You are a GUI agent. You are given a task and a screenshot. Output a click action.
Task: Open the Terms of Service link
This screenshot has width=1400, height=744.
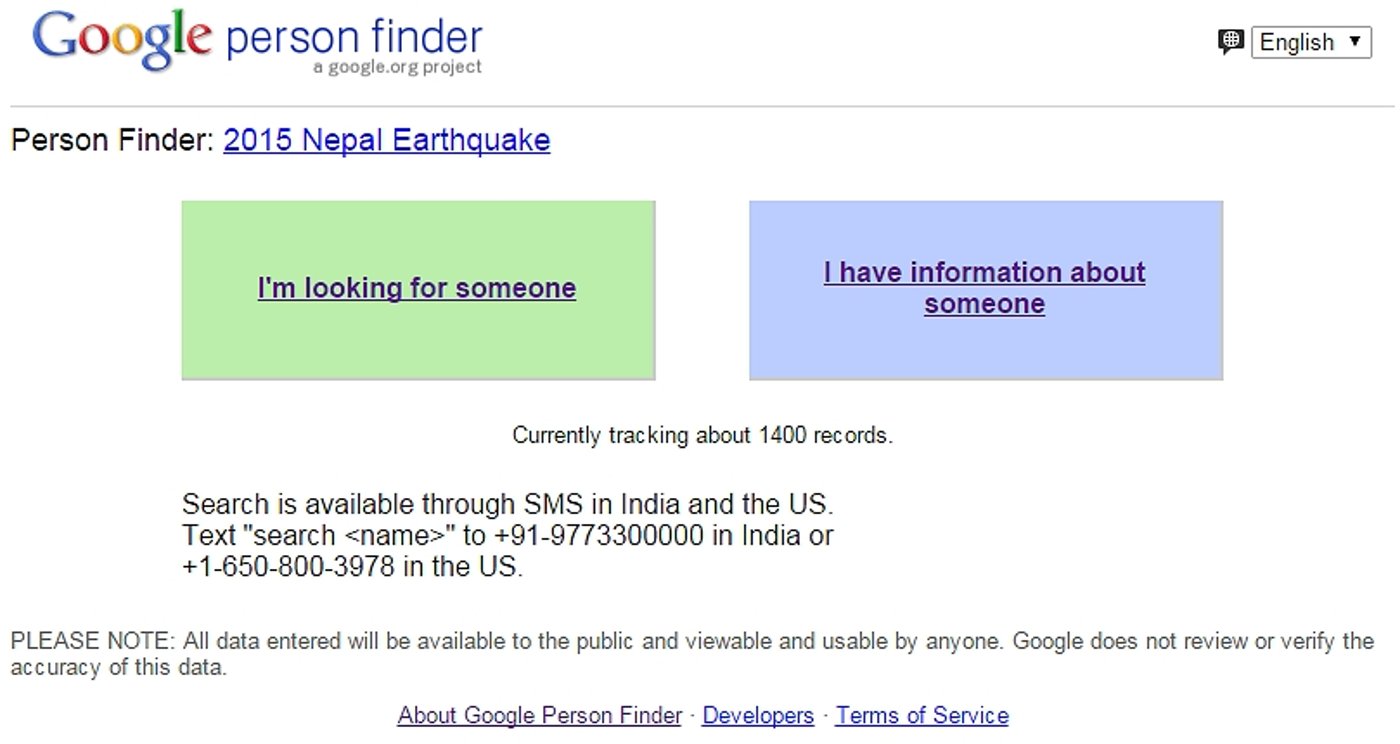pos(922,715)
